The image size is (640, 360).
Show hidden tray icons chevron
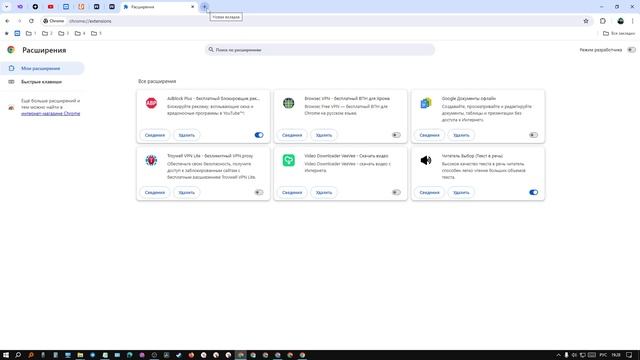(558, 355)
